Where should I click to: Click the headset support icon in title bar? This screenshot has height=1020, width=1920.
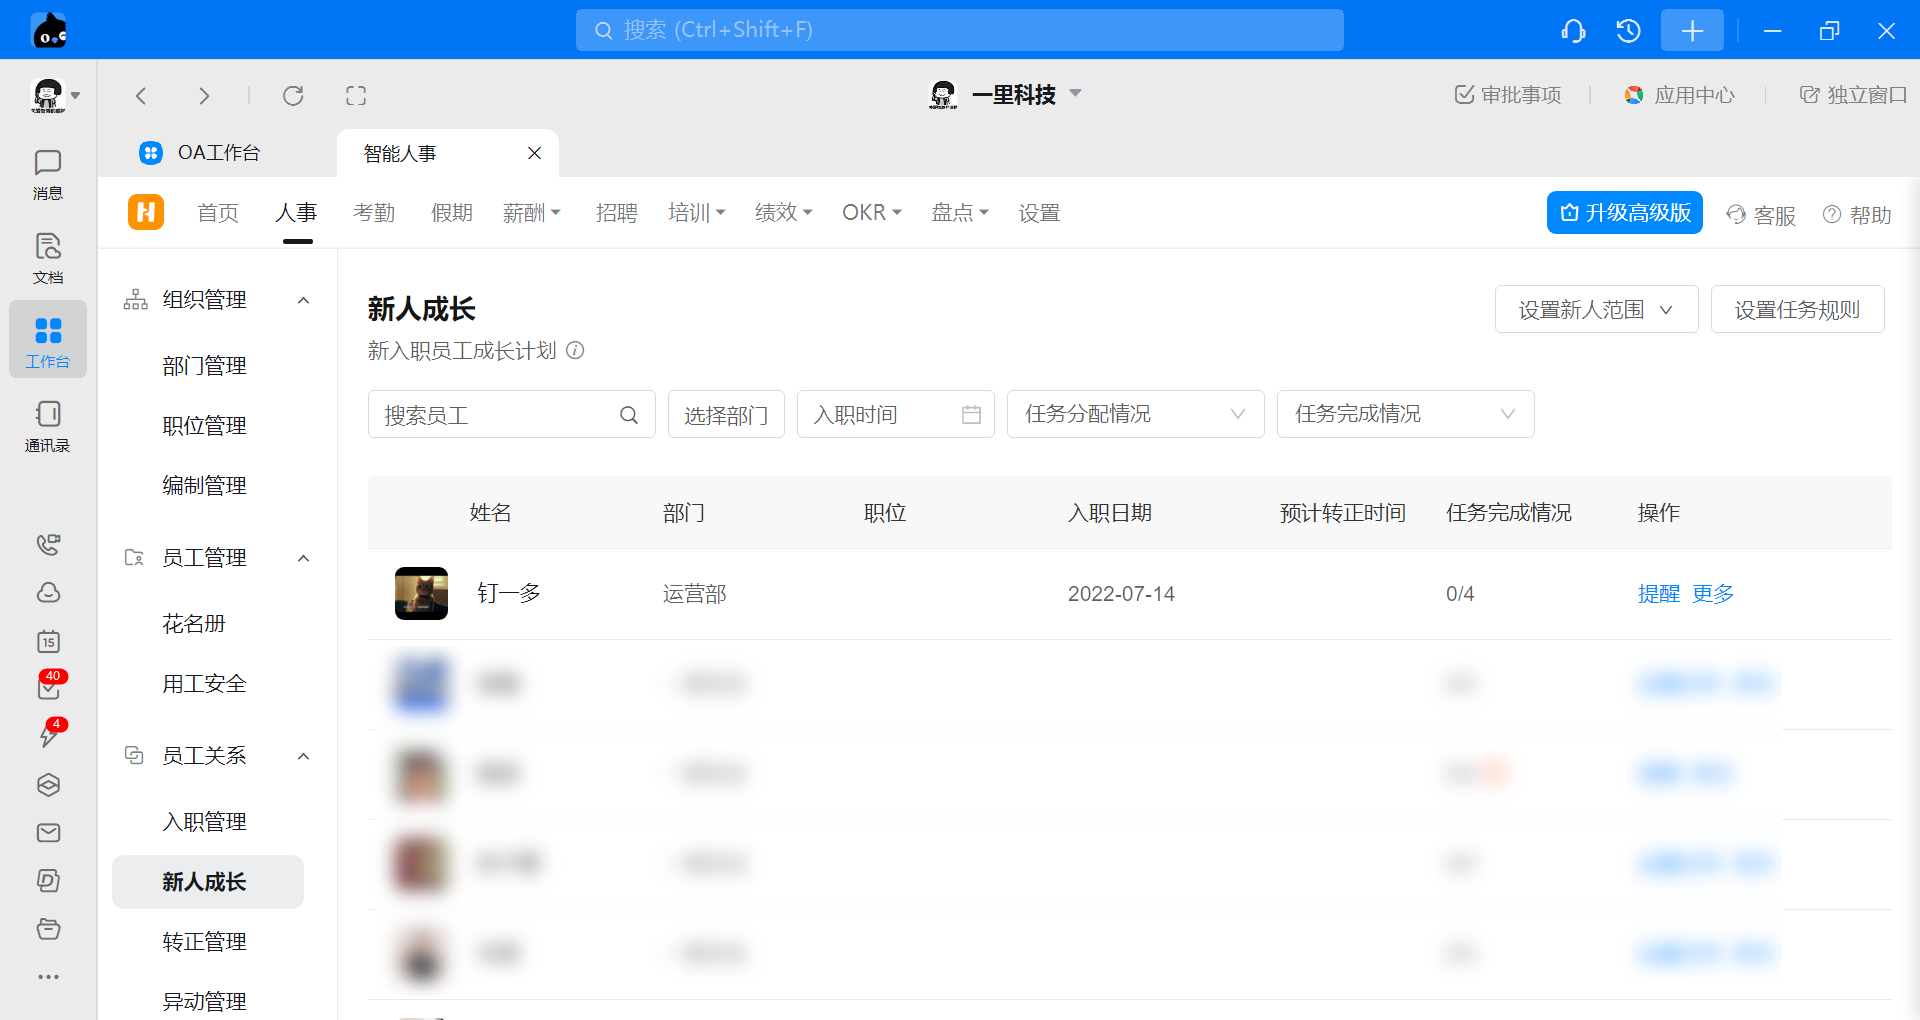1573,31
